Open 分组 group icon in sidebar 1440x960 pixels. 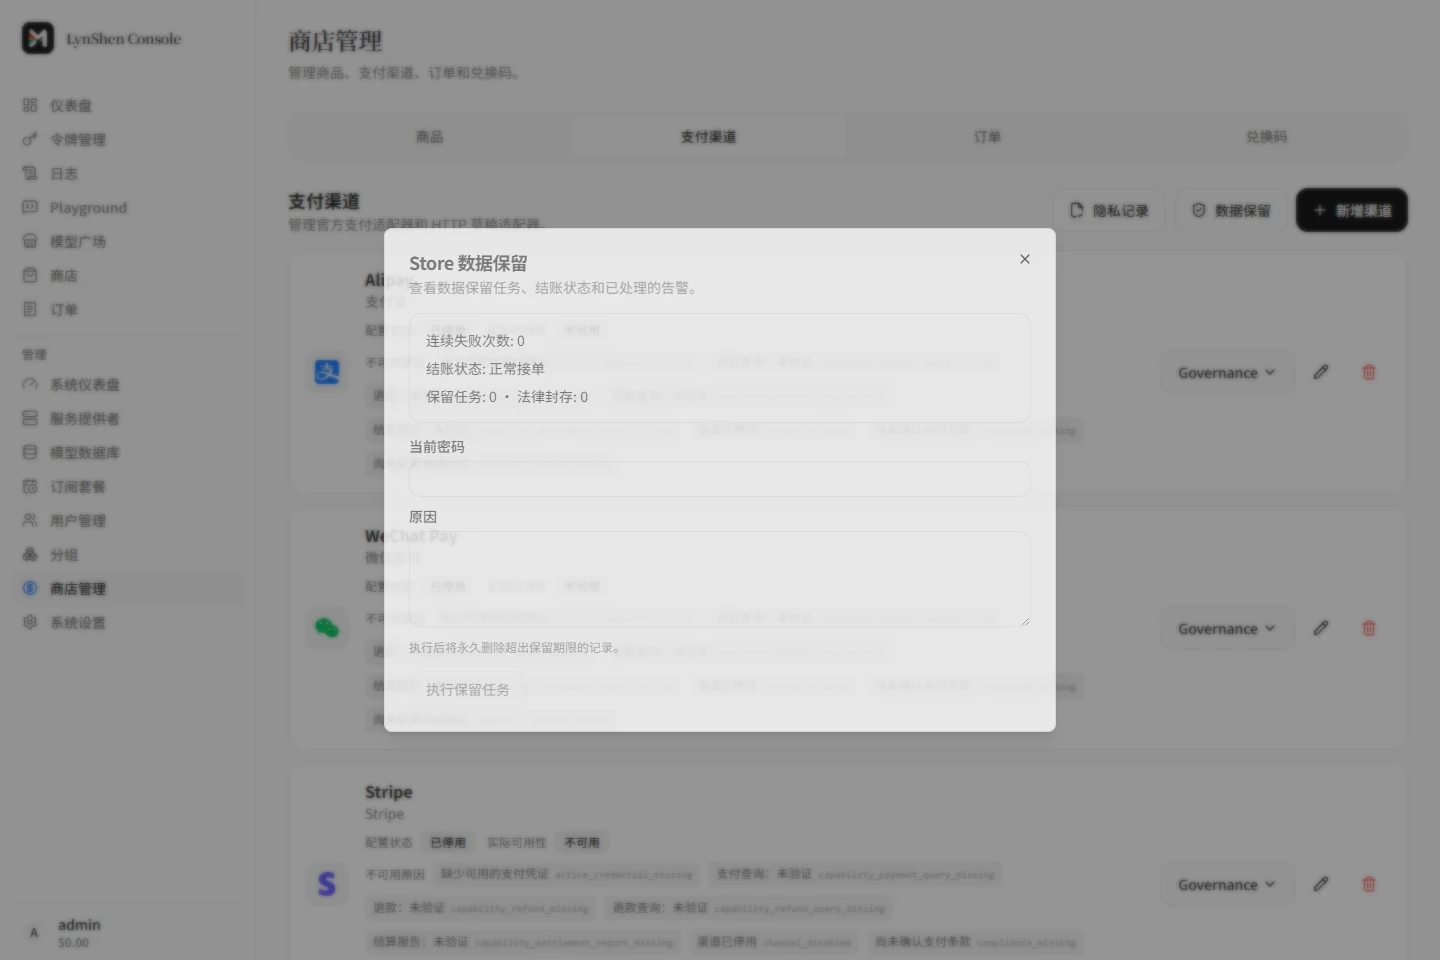[x=30, y=554]
